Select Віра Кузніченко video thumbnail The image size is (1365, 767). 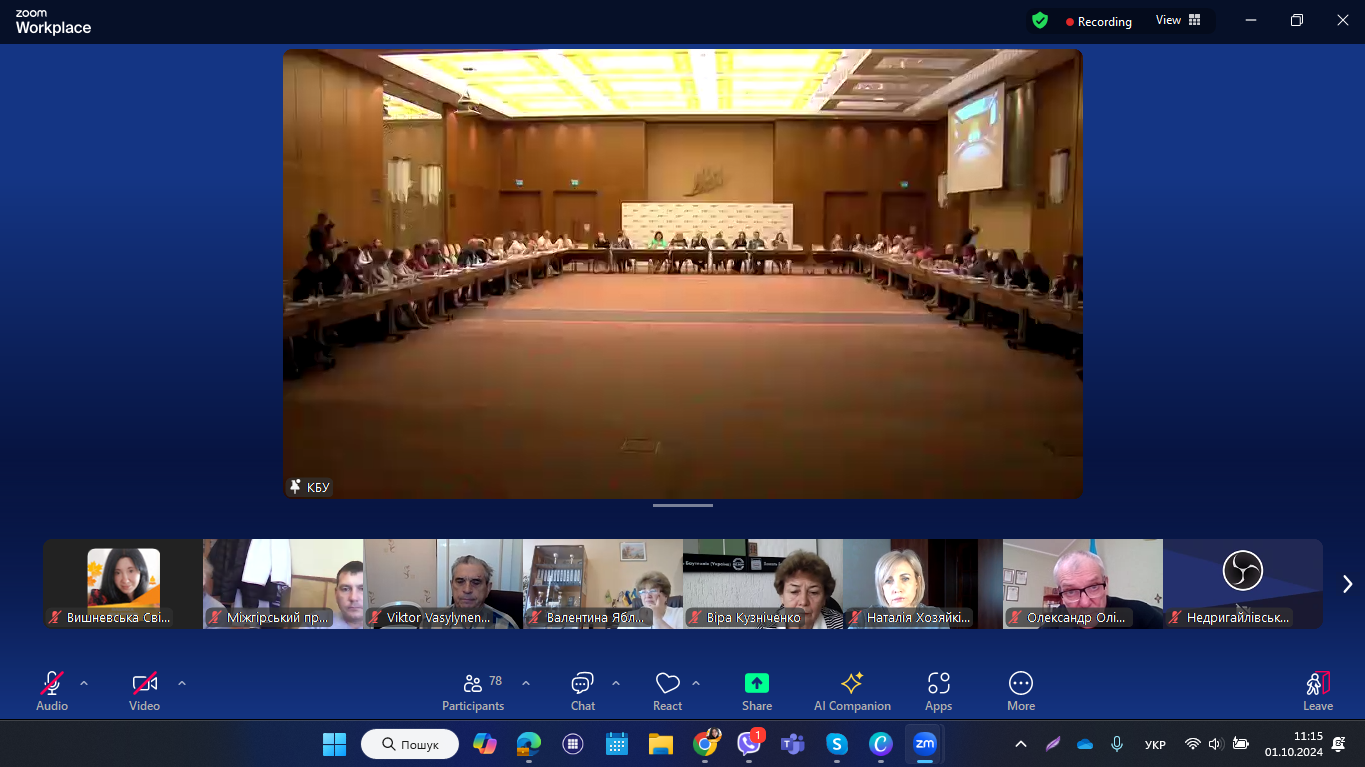(x=762, y=584)
